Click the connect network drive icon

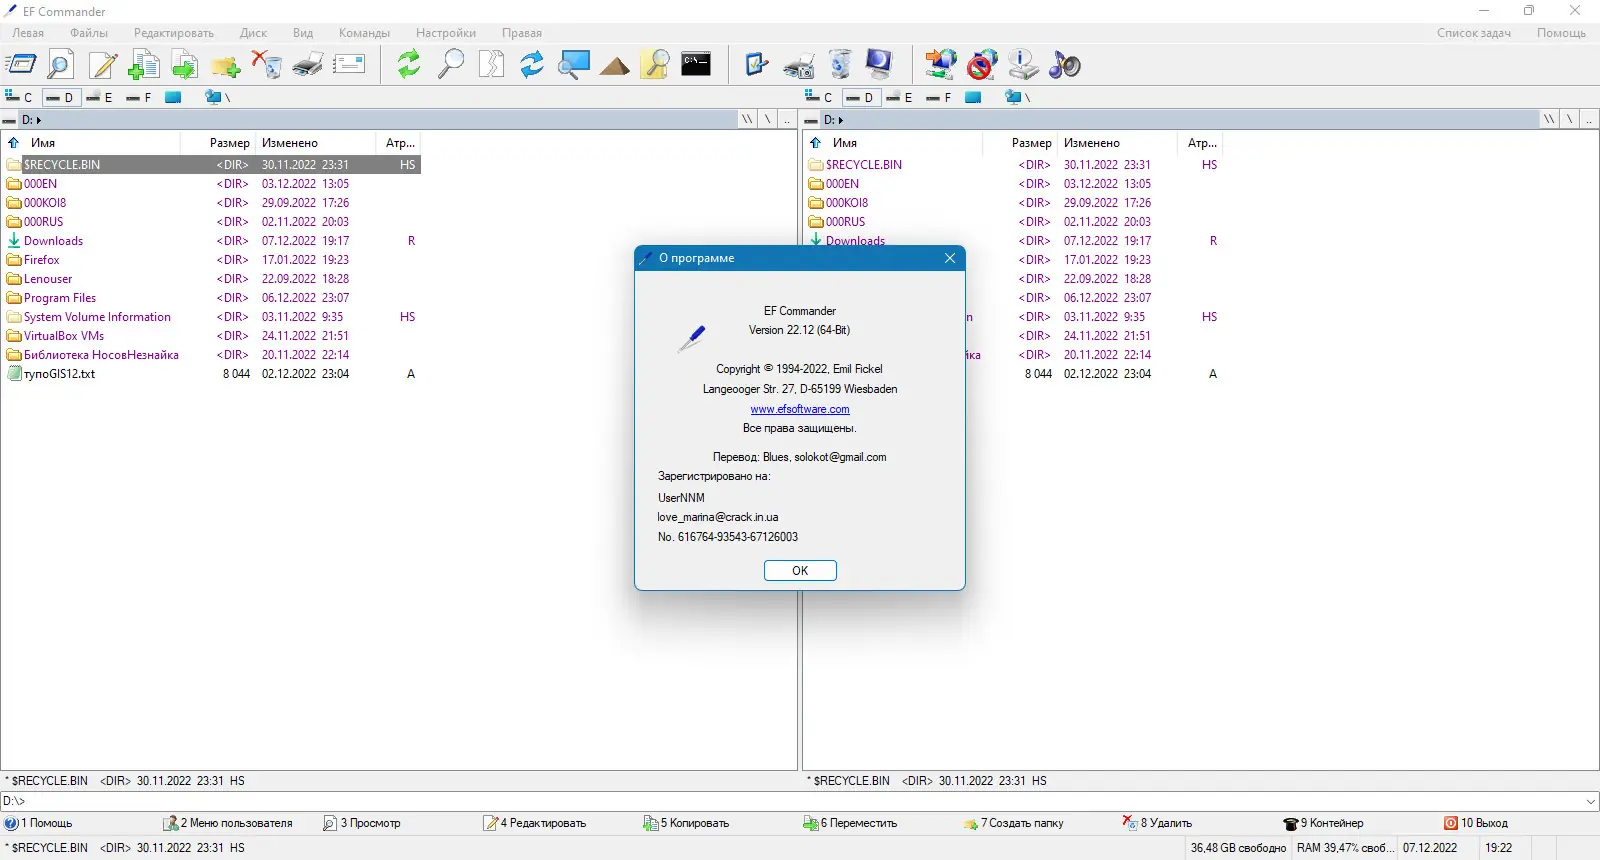(941, 65)
